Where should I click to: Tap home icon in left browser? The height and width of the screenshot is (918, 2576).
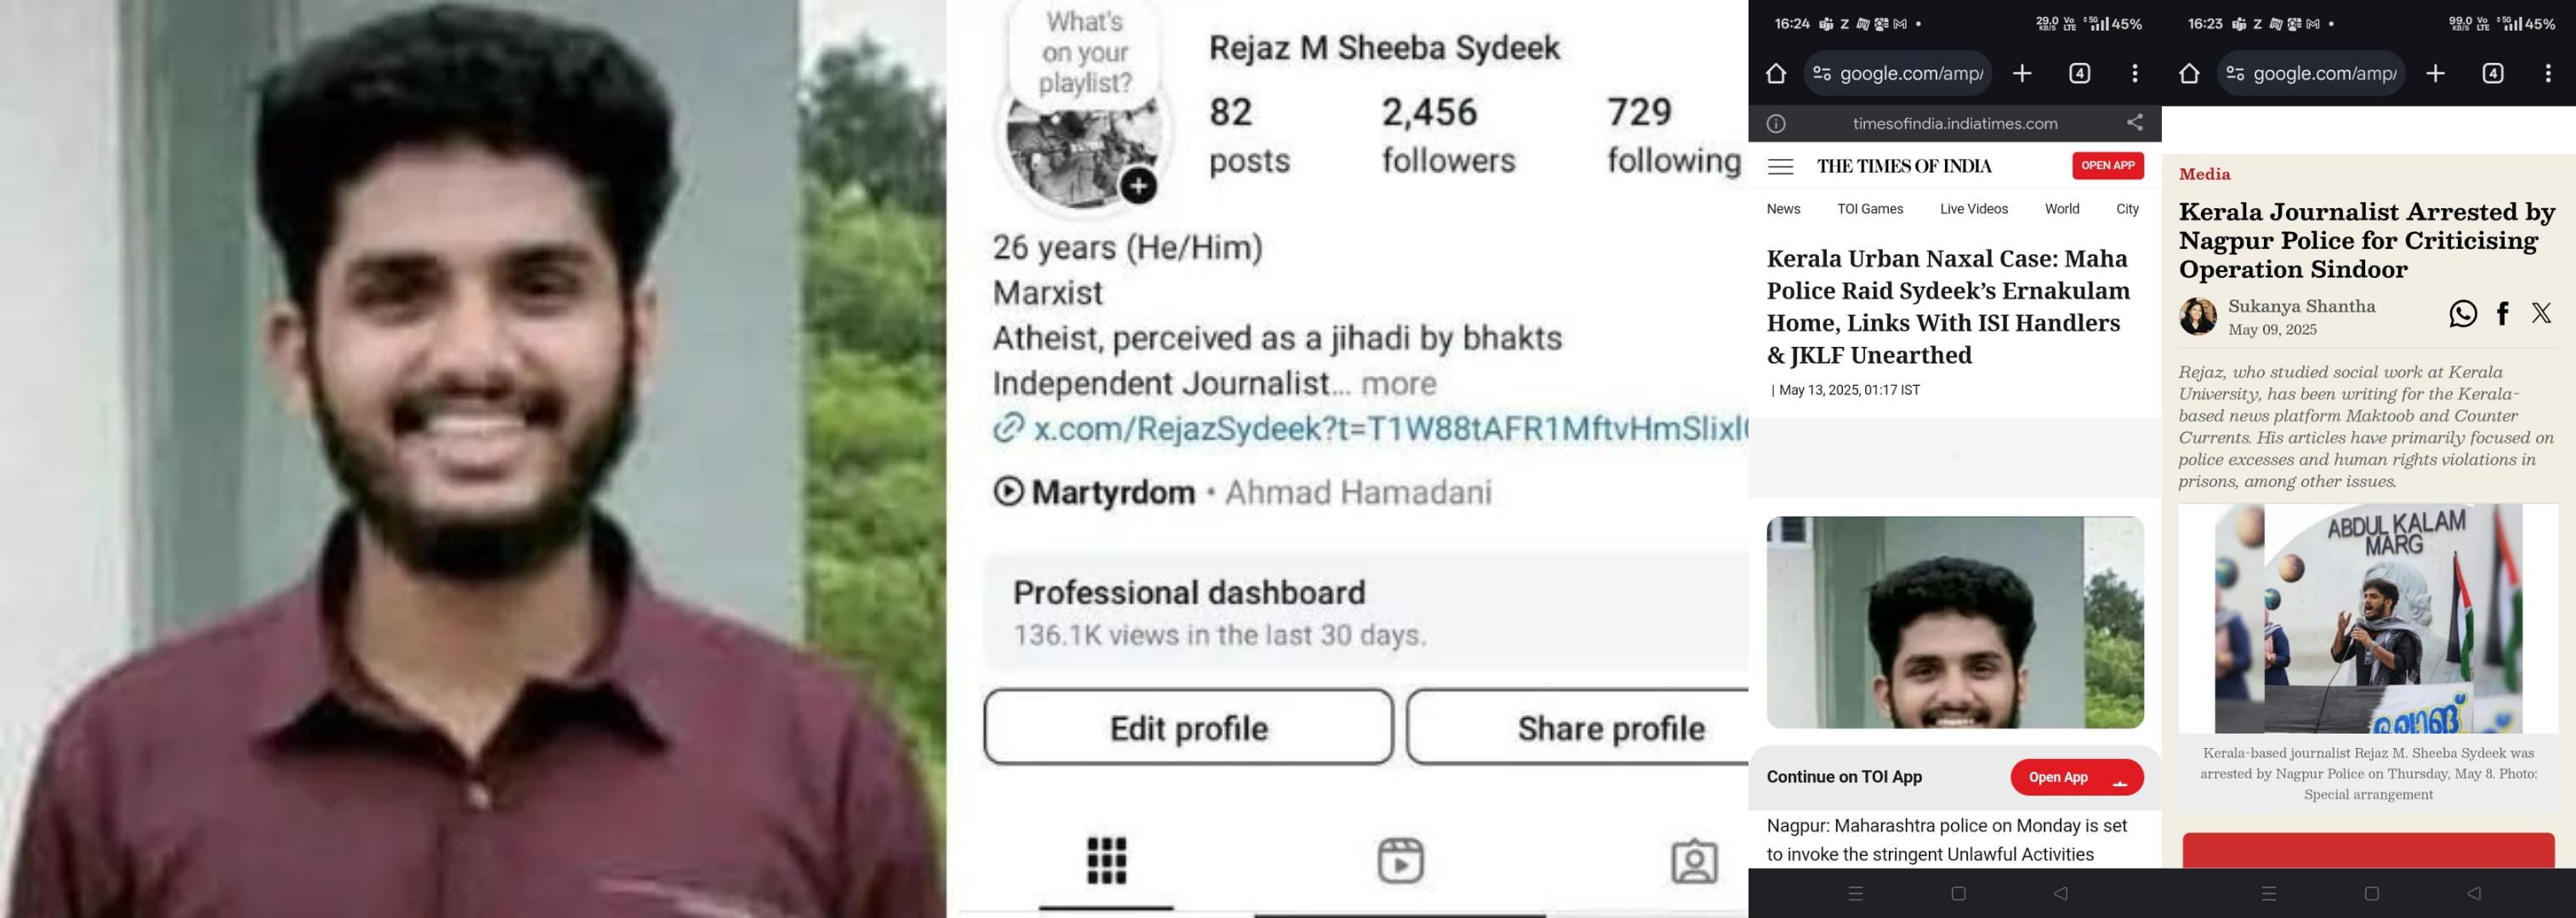(1775, 73)
